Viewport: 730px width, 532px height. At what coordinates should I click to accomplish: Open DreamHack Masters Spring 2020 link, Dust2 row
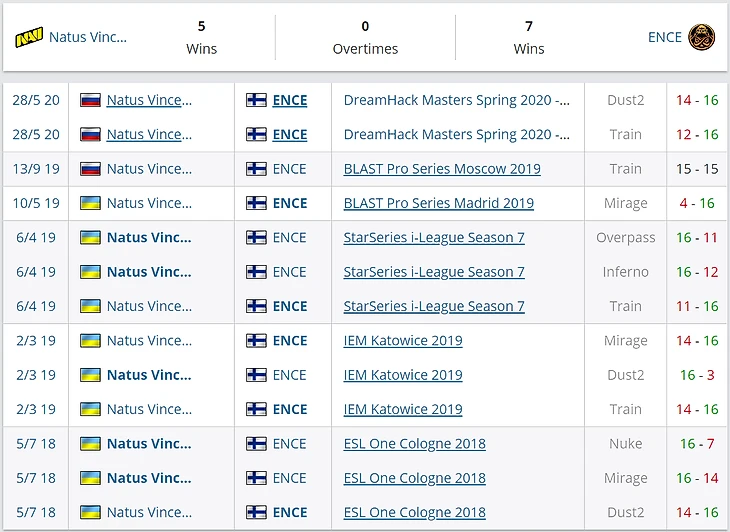point(456,100)
